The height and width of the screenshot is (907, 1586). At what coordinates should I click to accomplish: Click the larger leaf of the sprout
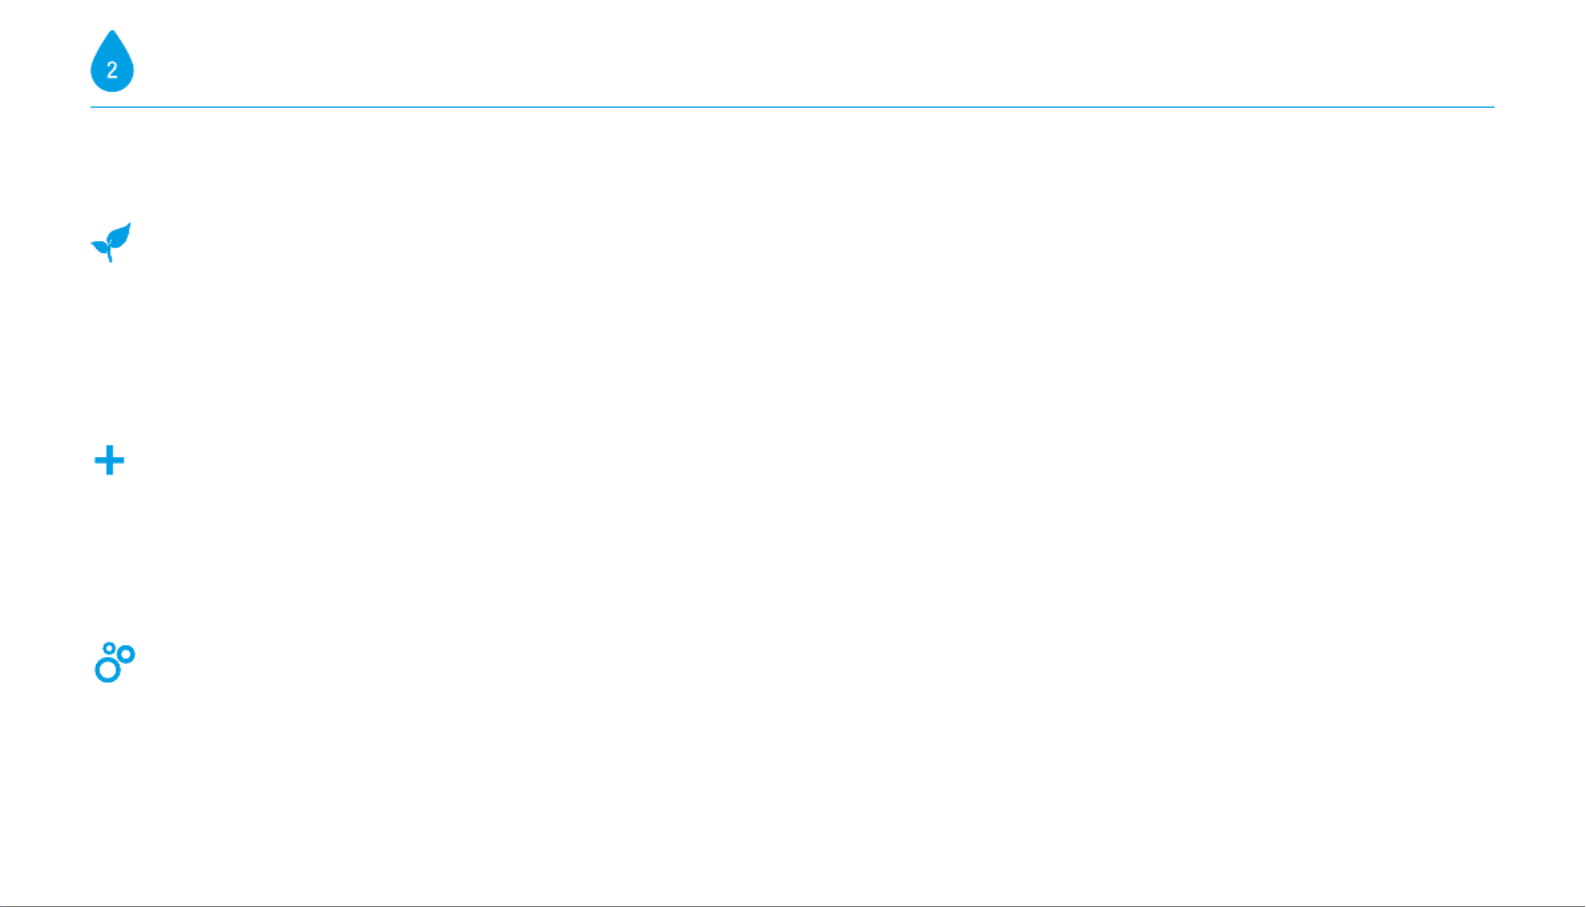click(x=120, y=236)
